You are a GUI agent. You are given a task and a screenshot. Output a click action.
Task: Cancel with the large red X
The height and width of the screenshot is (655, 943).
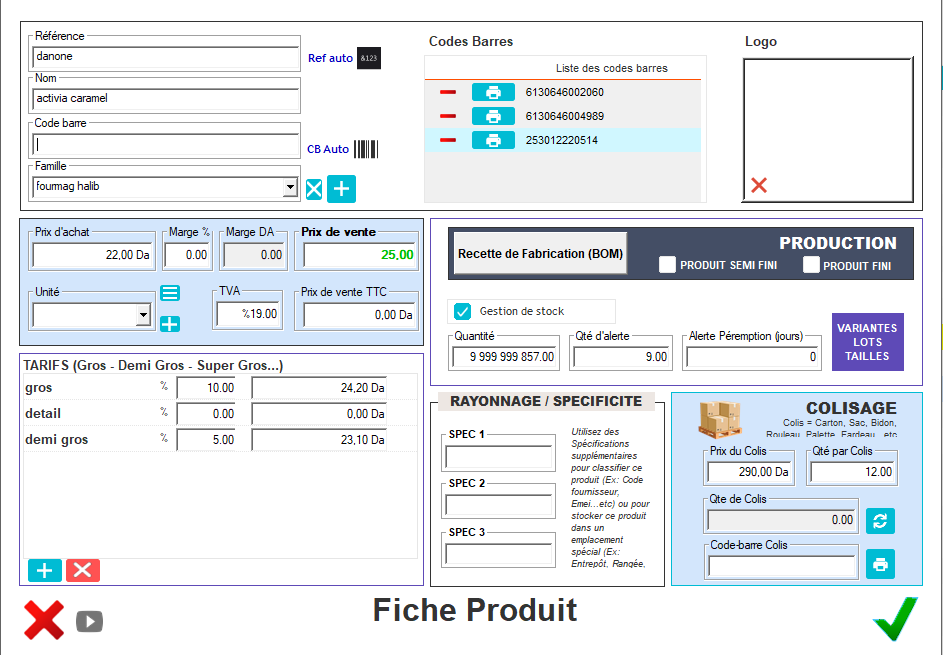click(x=44, y=620)
